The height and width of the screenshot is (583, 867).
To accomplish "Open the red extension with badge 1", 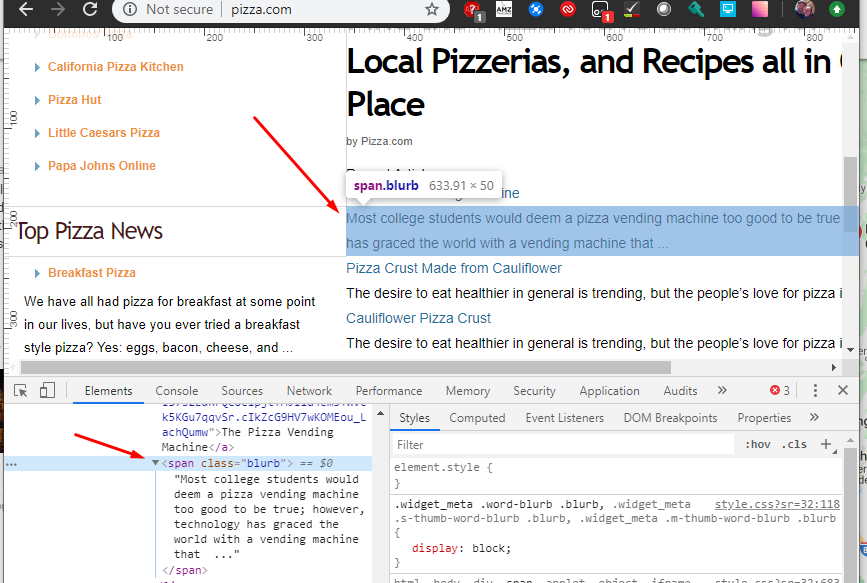I will [472, 10].
